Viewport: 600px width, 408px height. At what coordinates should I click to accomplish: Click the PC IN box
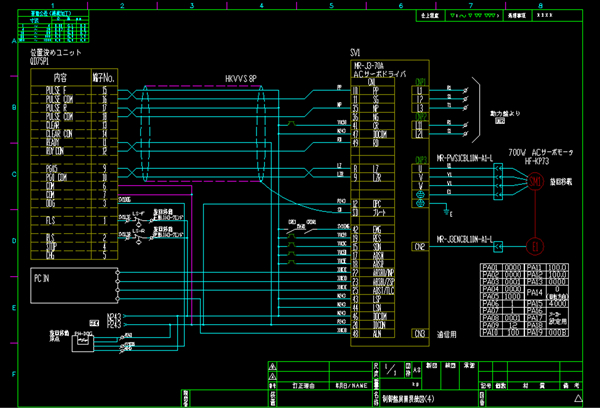[74, 286]
